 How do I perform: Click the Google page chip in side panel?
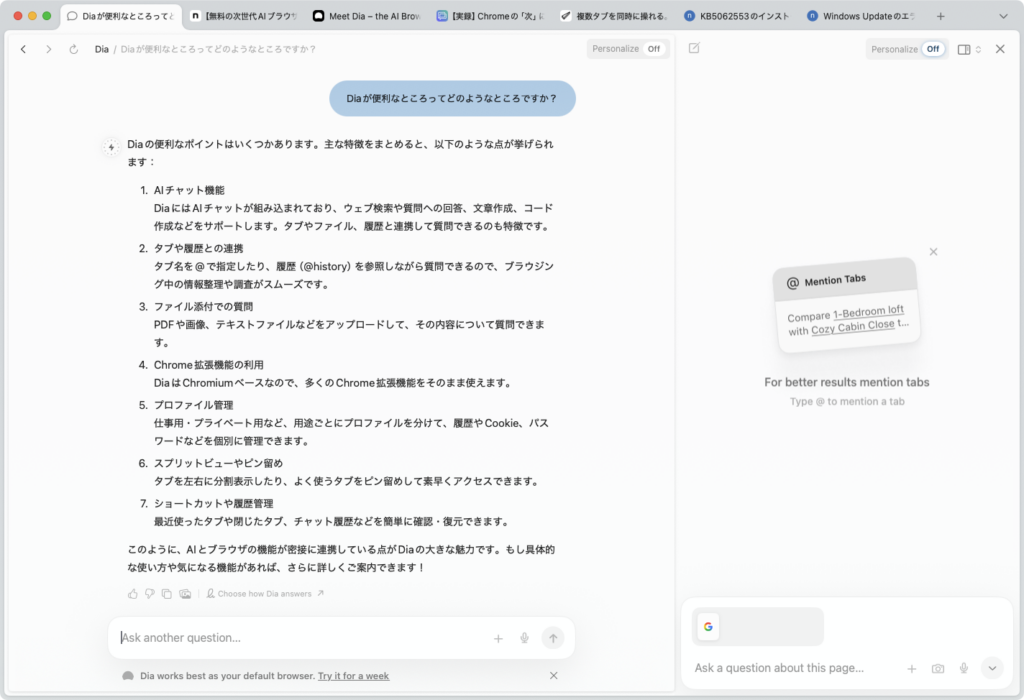pos(758,627)
